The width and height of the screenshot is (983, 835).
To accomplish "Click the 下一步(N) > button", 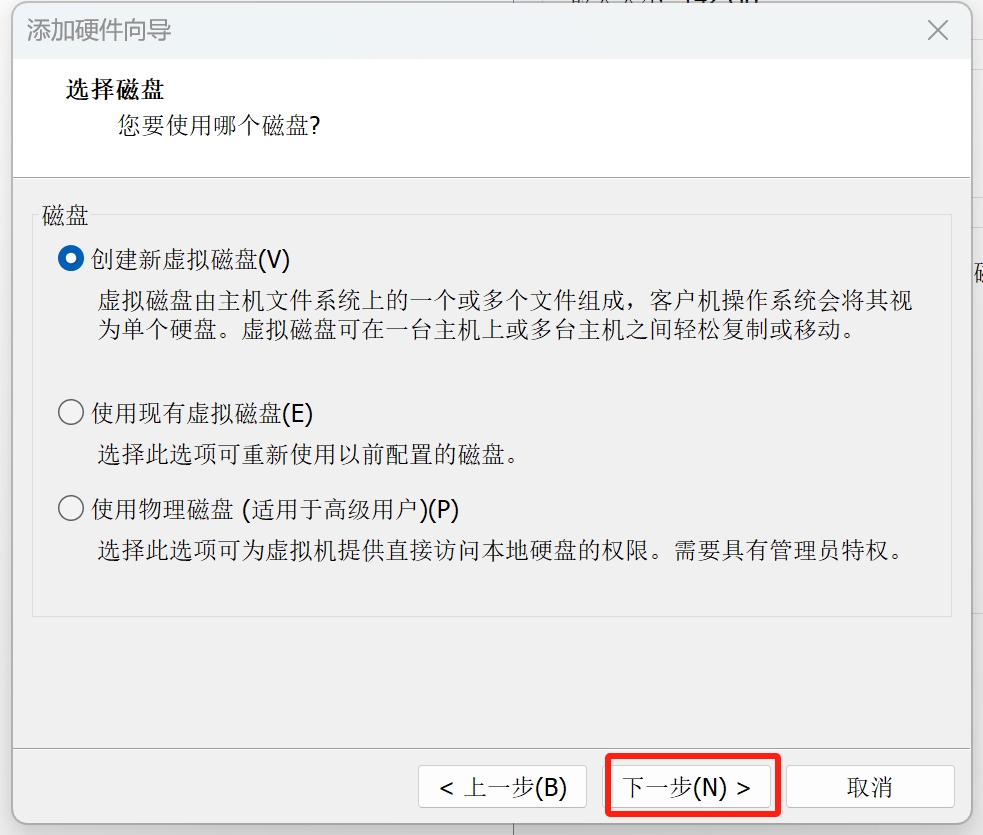I will (x=686, y=787).
